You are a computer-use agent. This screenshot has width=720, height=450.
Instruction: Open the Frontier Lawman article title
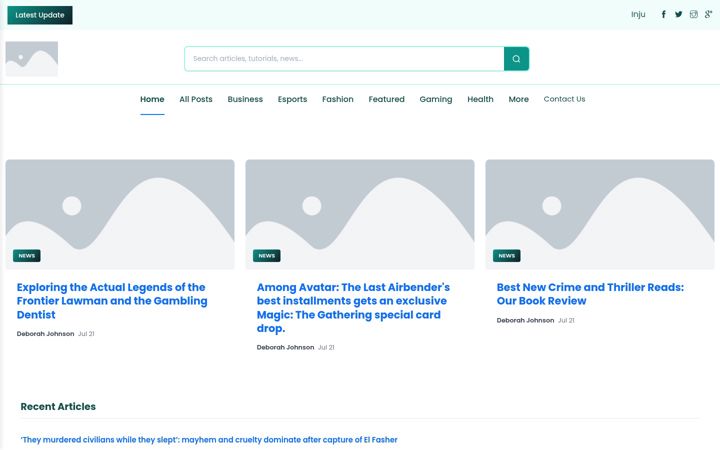pyautogui.click(x=112, y=301)
